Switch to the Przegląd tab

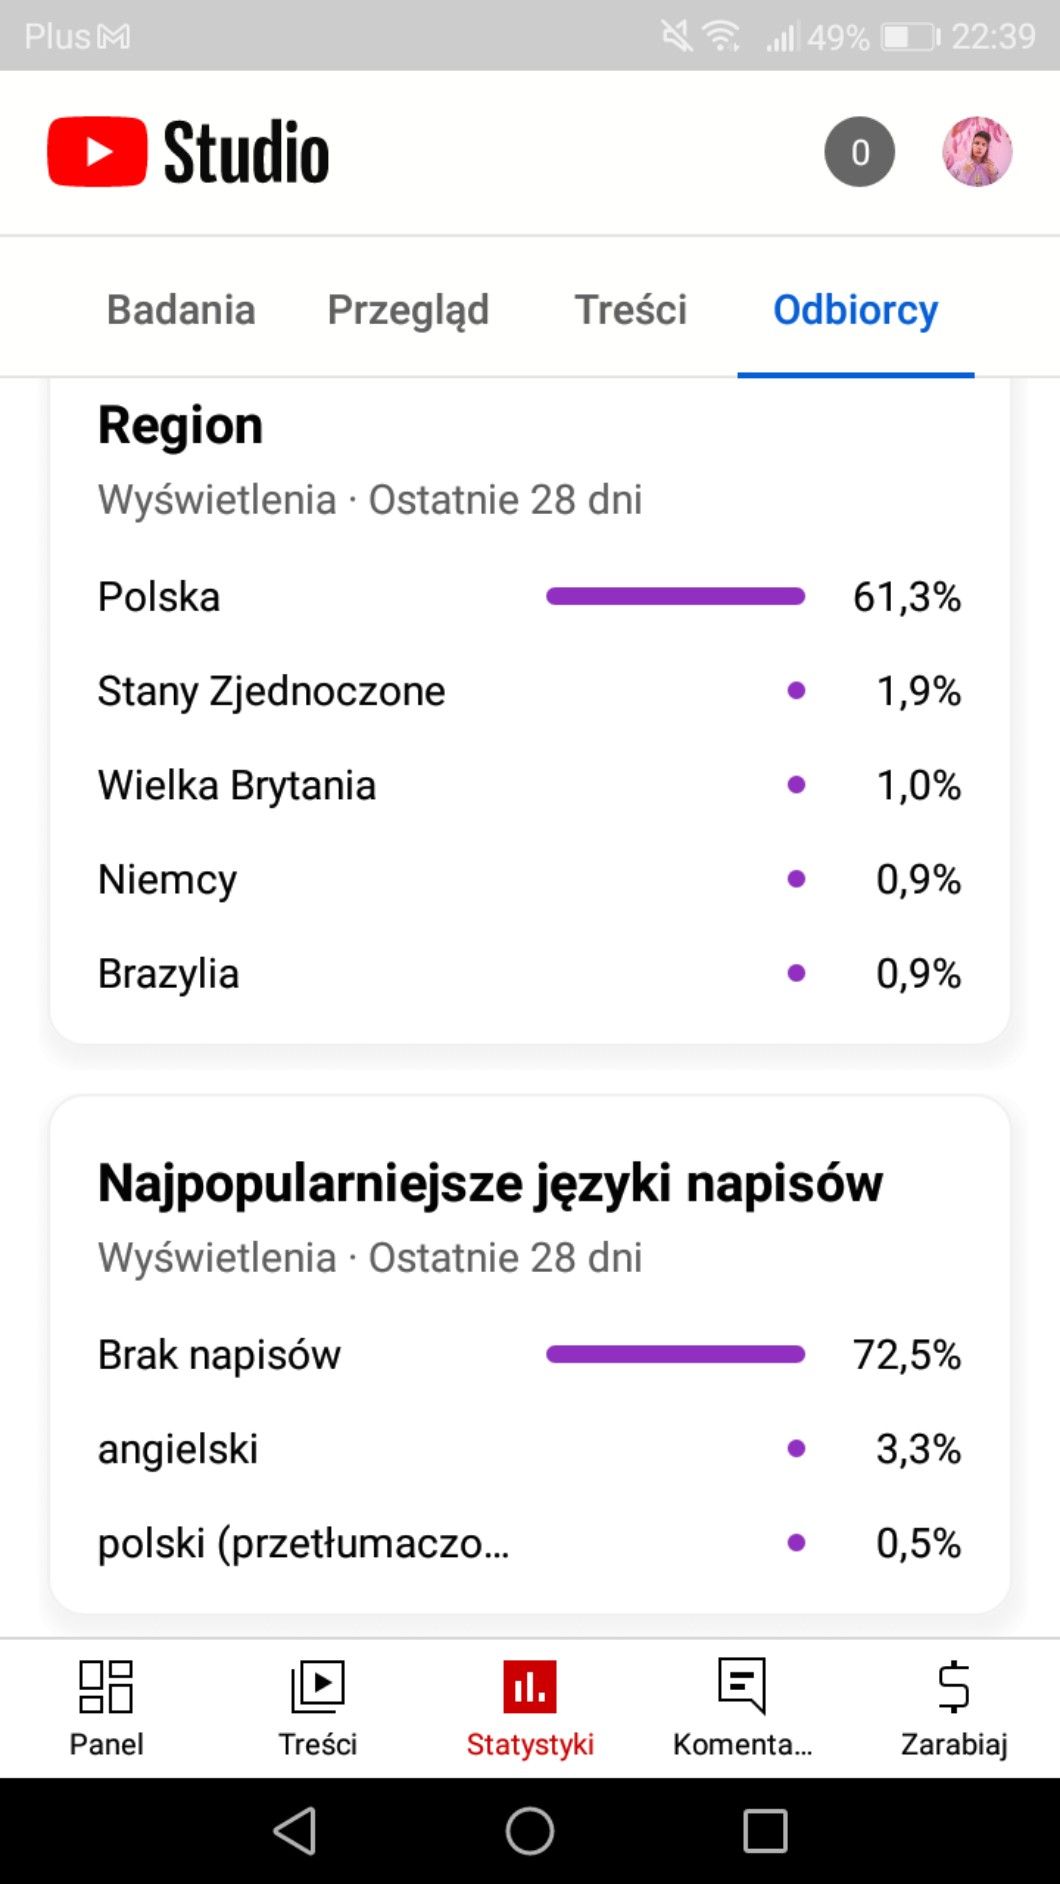click(x=408, y=310)
